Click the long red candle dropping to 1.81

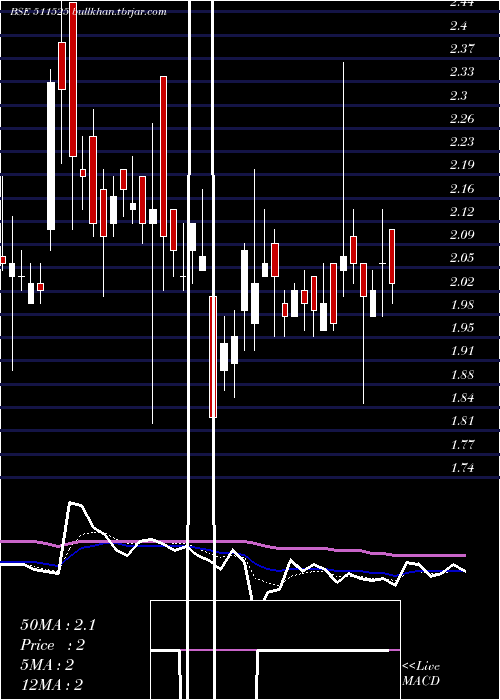click(213, 356)
